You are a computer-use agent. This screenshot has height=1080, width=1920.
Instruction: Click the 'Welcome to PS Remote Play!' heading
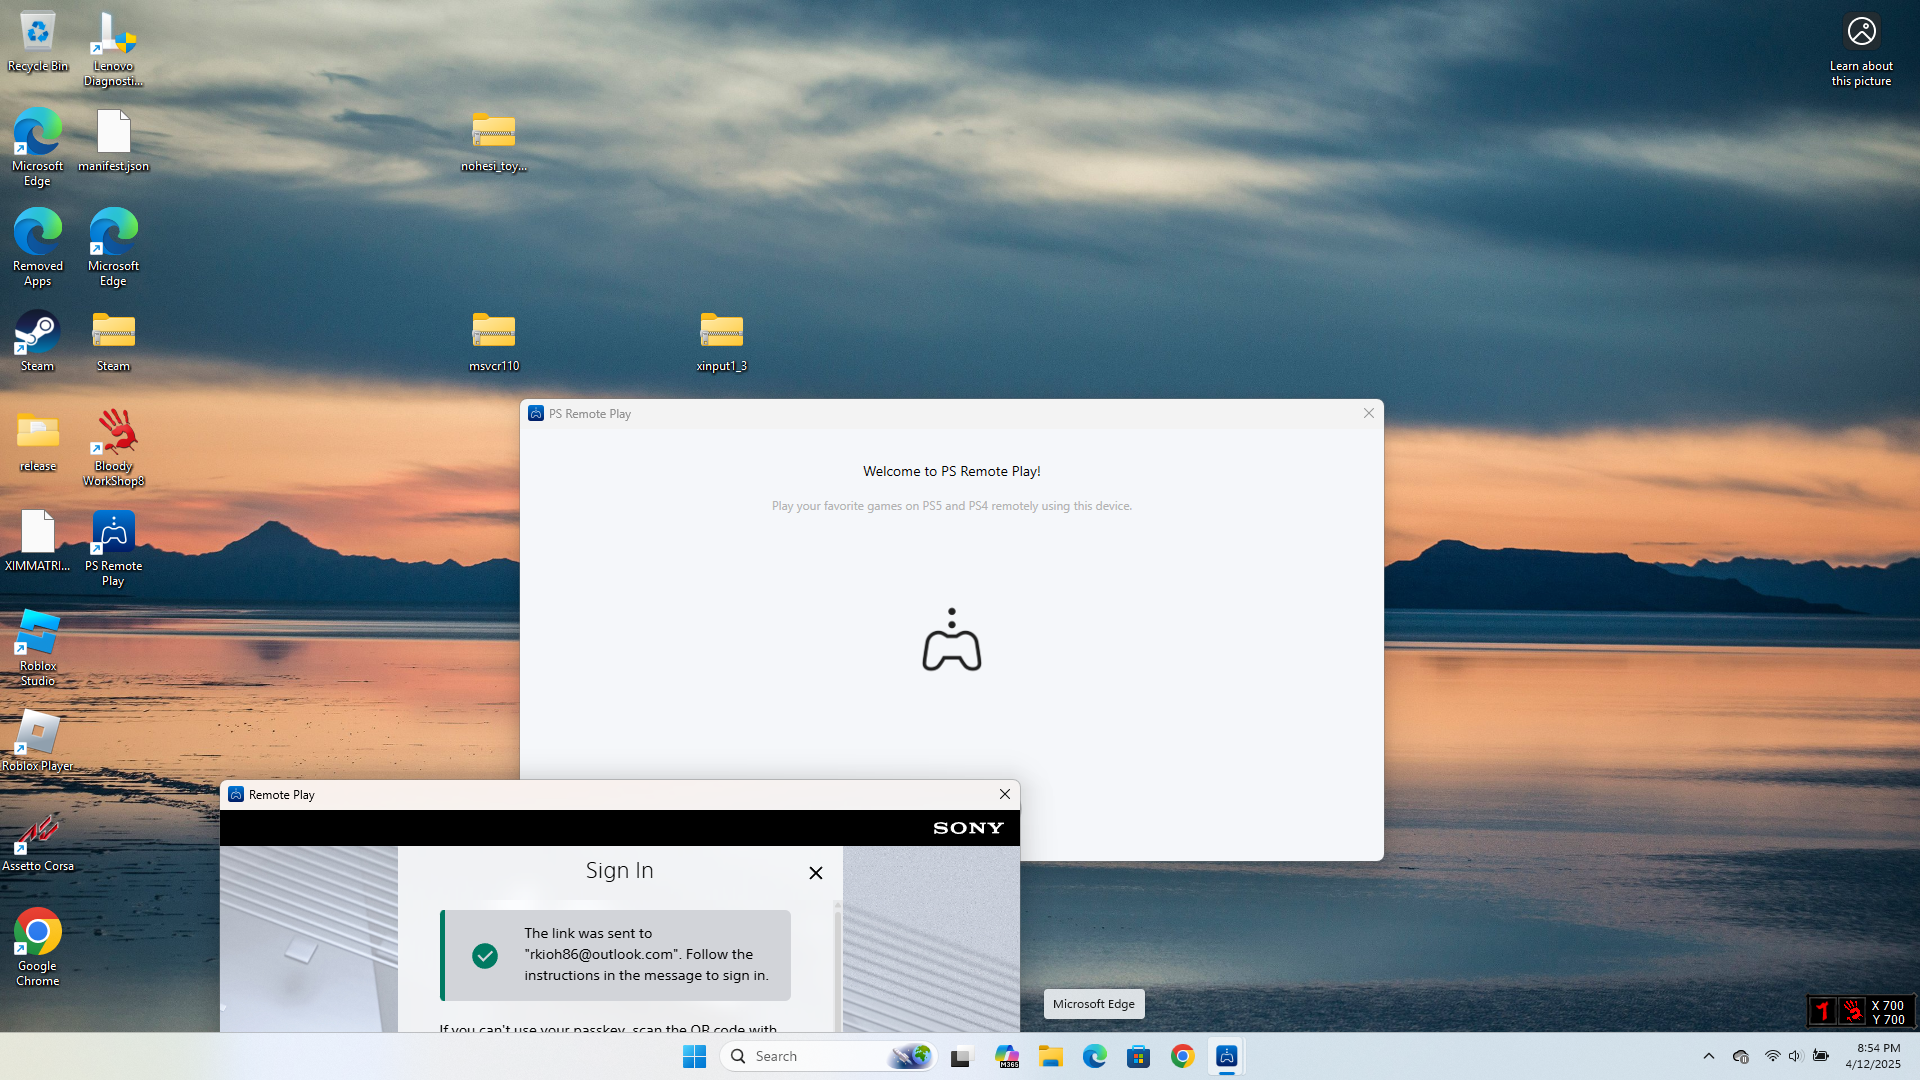[952, 471]
